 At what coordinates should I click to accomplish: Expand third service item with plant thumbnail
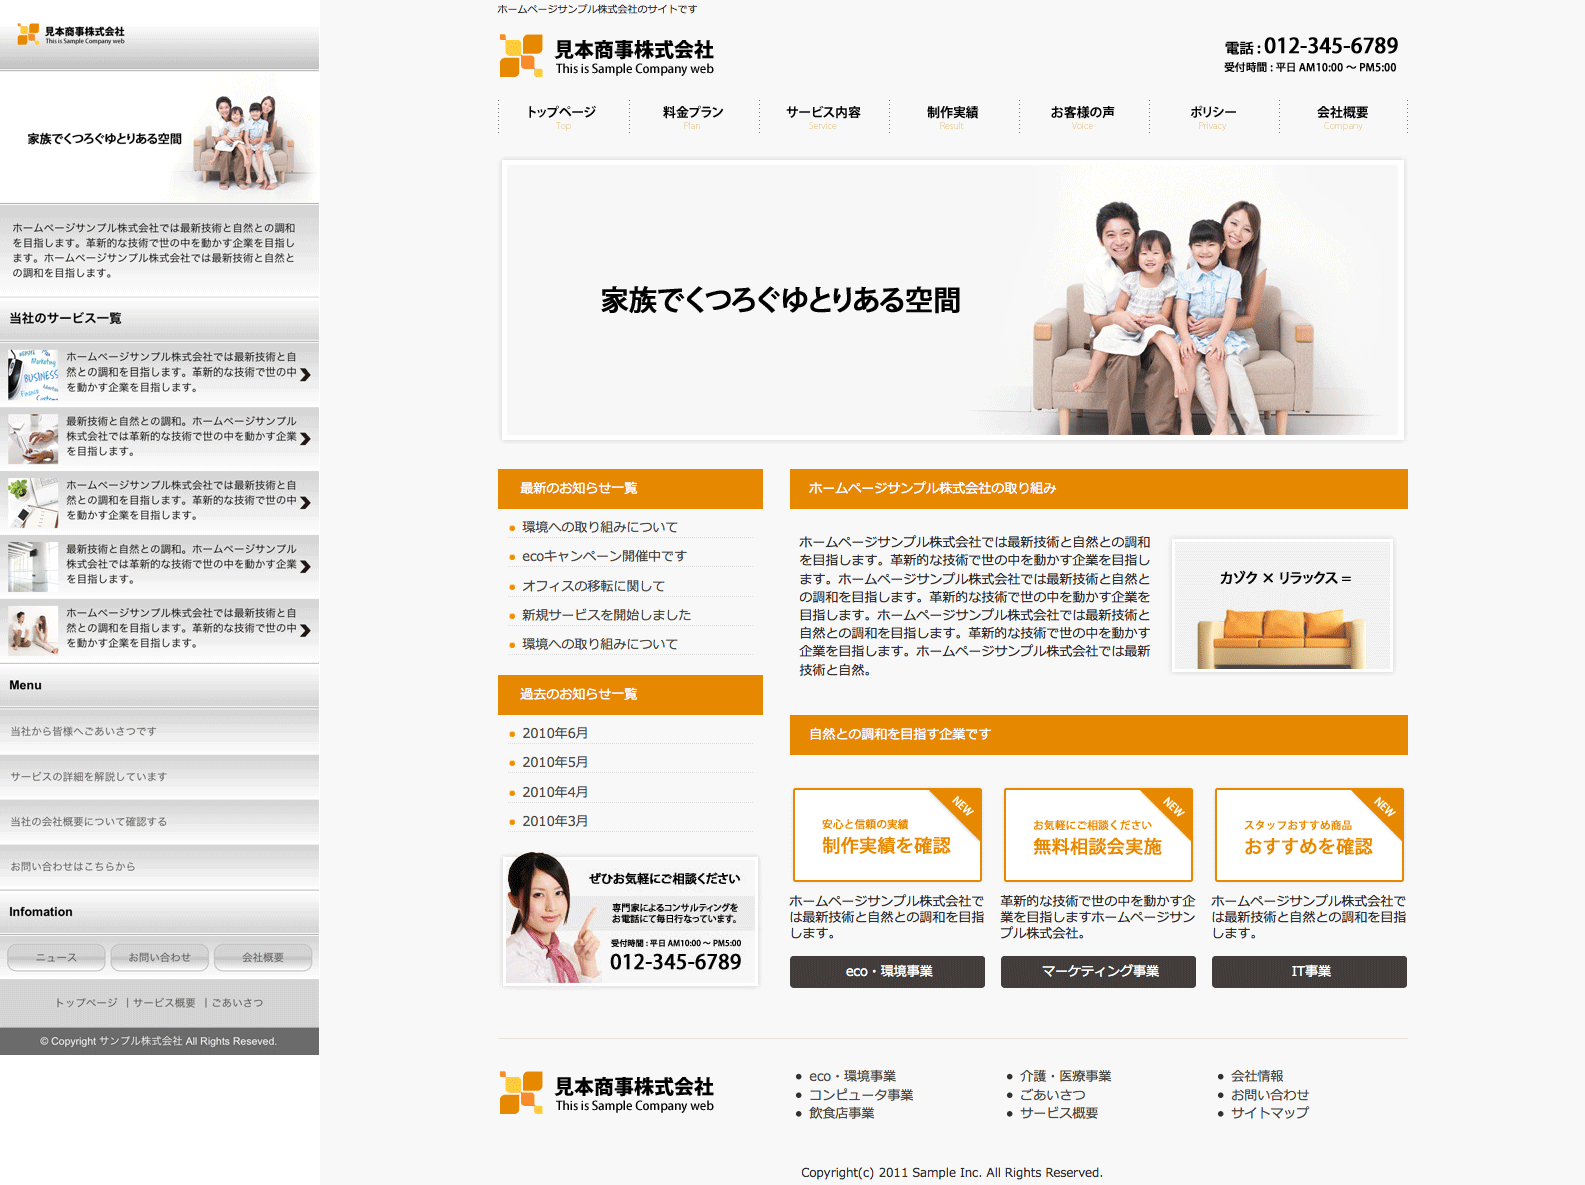[x=160, y=501]
